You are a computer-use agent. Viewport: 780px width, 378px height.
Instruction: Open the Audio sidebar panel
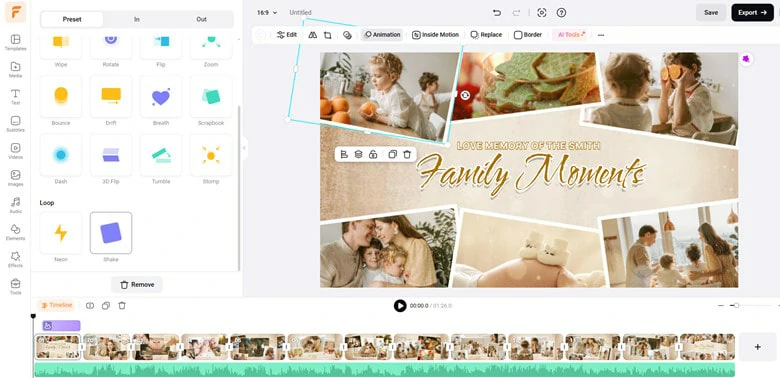tap(15, 205)
